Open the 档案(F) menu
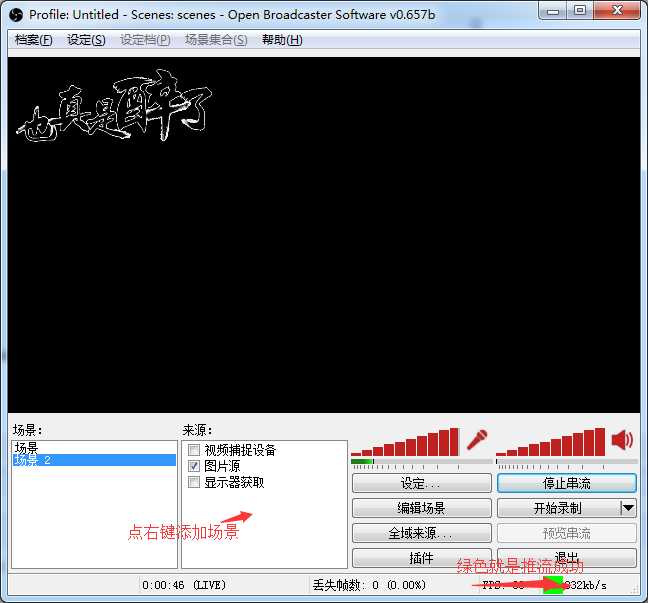Screen dimensions: 648x603 pos(33,40)
